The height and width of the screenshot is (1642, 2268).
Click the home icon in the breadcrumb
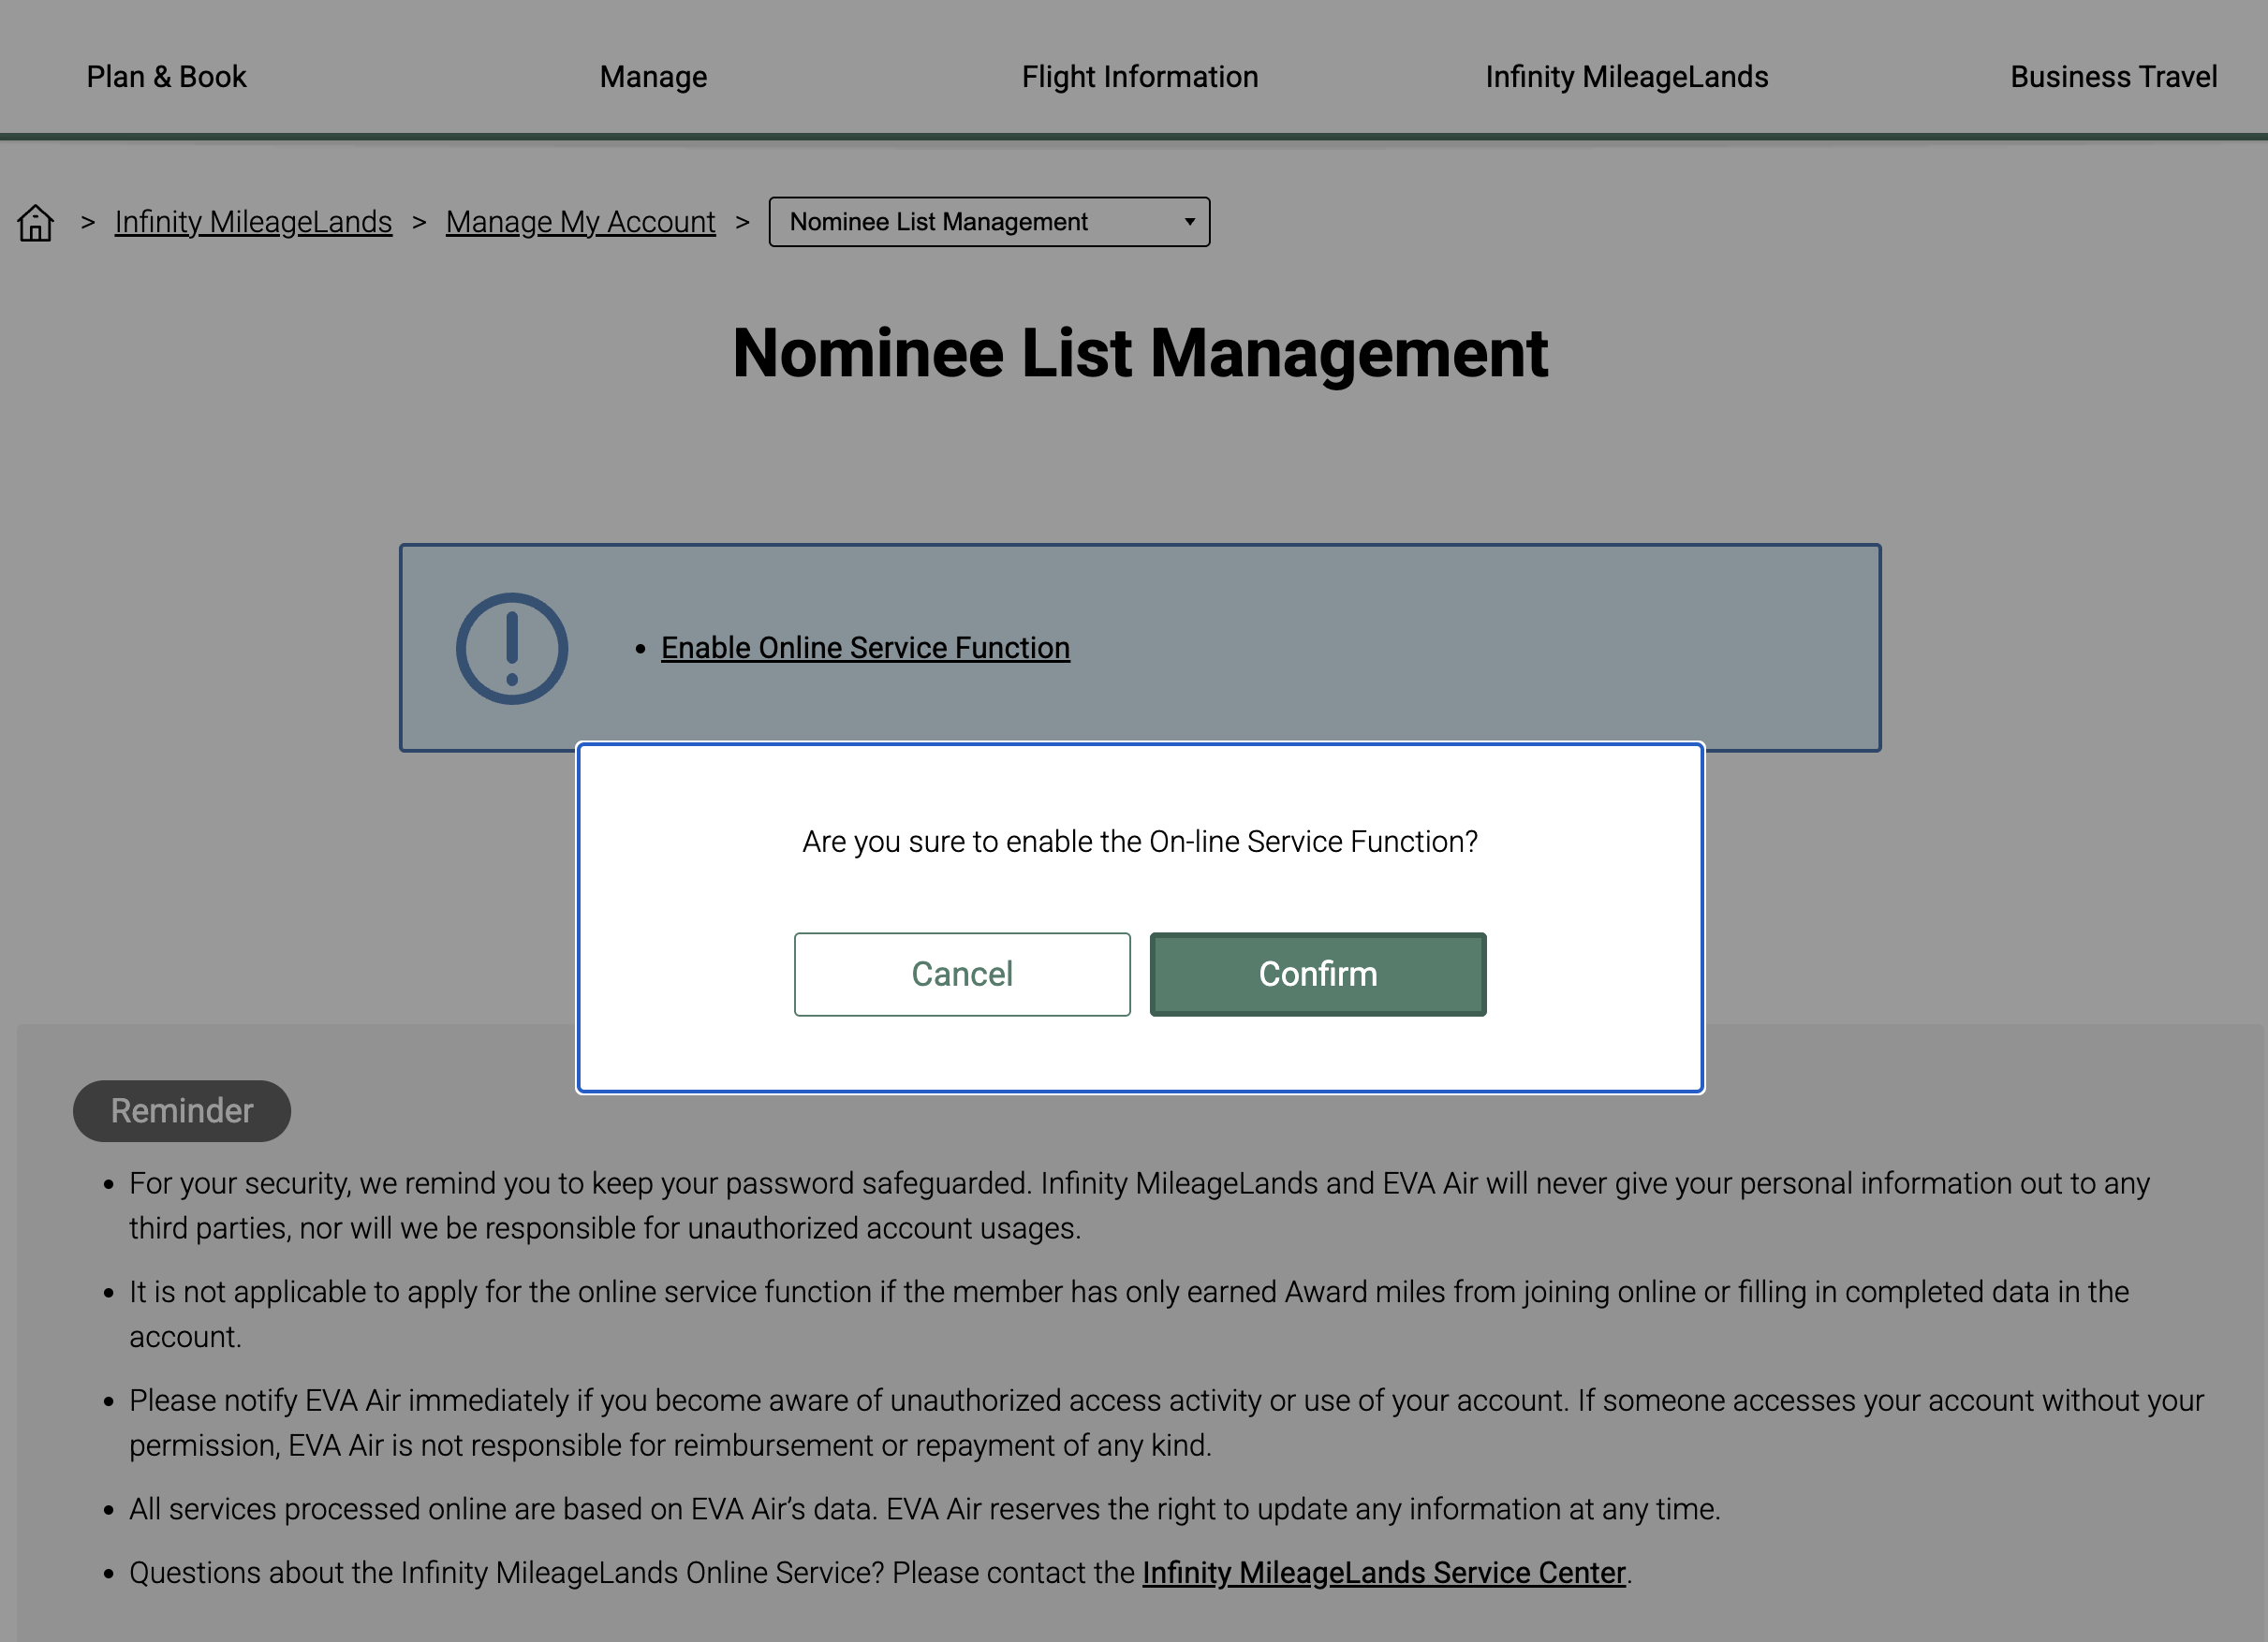click(36, 222)
